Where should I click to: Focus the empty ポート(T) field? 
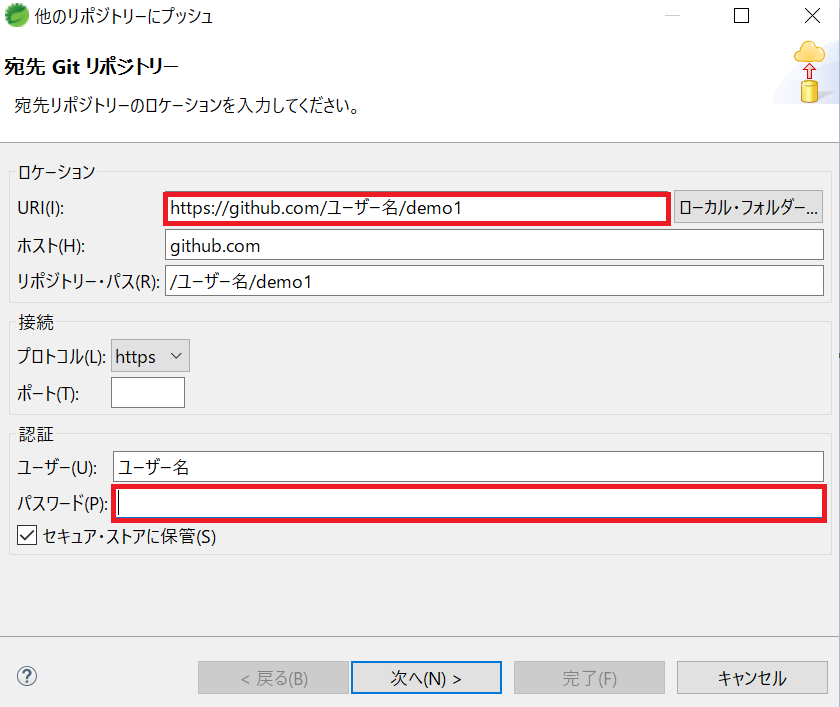pos(147,392)
